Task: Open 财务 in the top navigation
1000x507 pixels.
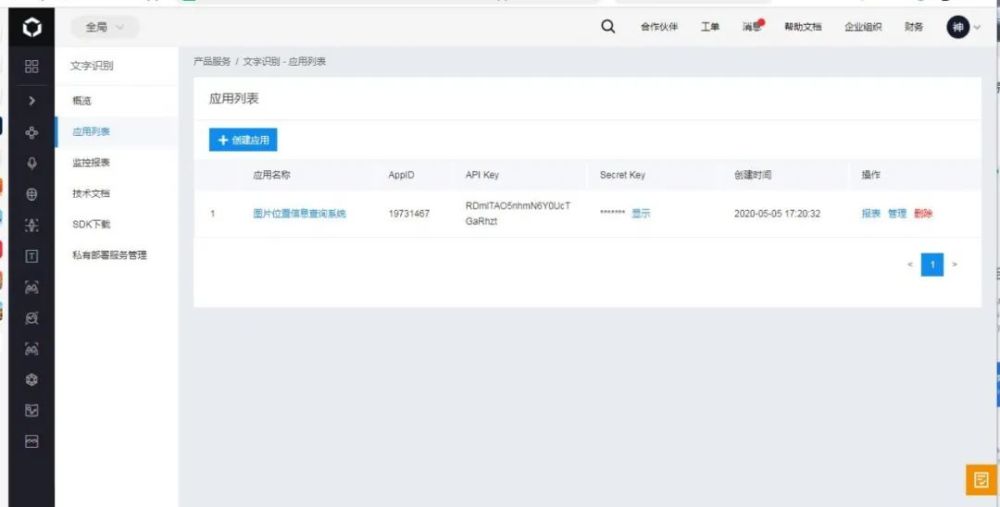Action: coord(913,27)
